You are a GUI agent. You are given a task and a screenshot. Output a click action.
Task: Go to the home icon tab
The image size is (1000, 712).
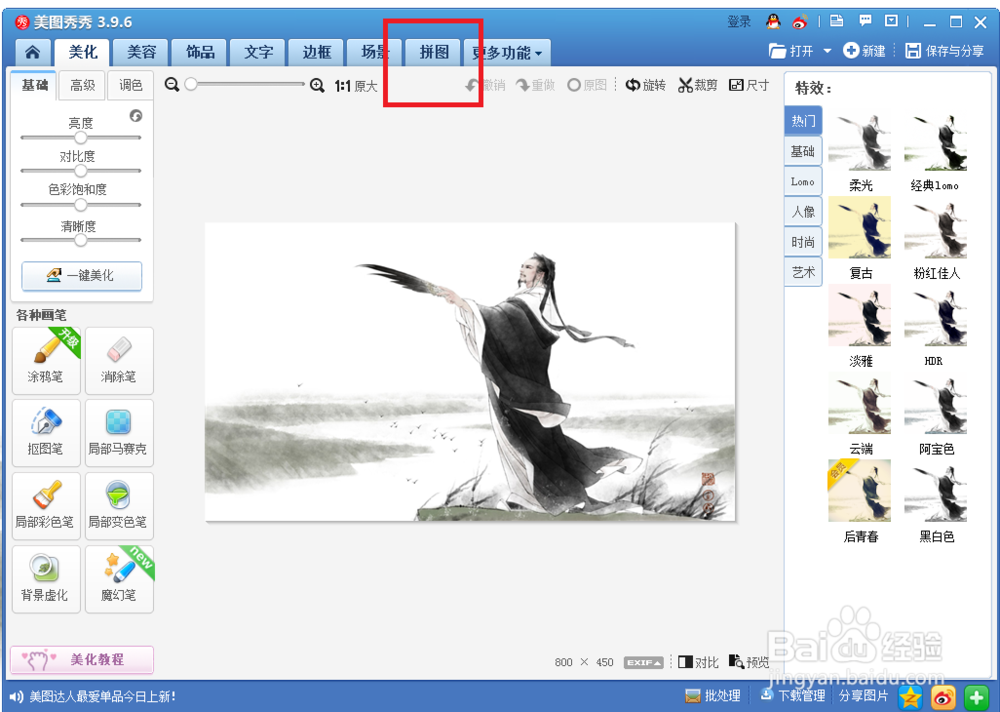click(x=32, y=52)
